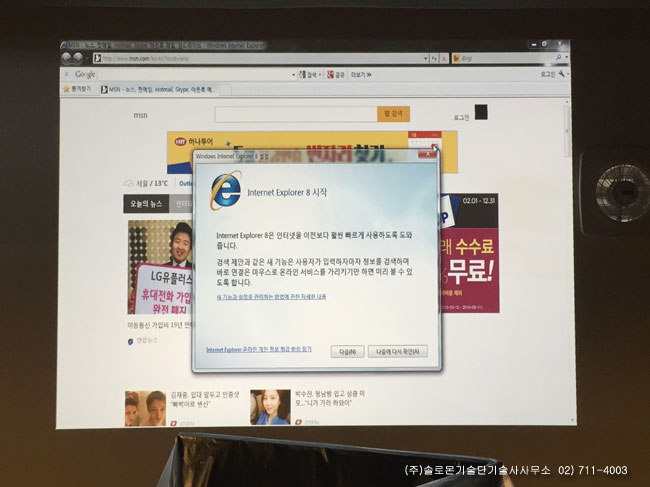
Task: Select the 오늘의 뉴스 tab
Action: 146,204
